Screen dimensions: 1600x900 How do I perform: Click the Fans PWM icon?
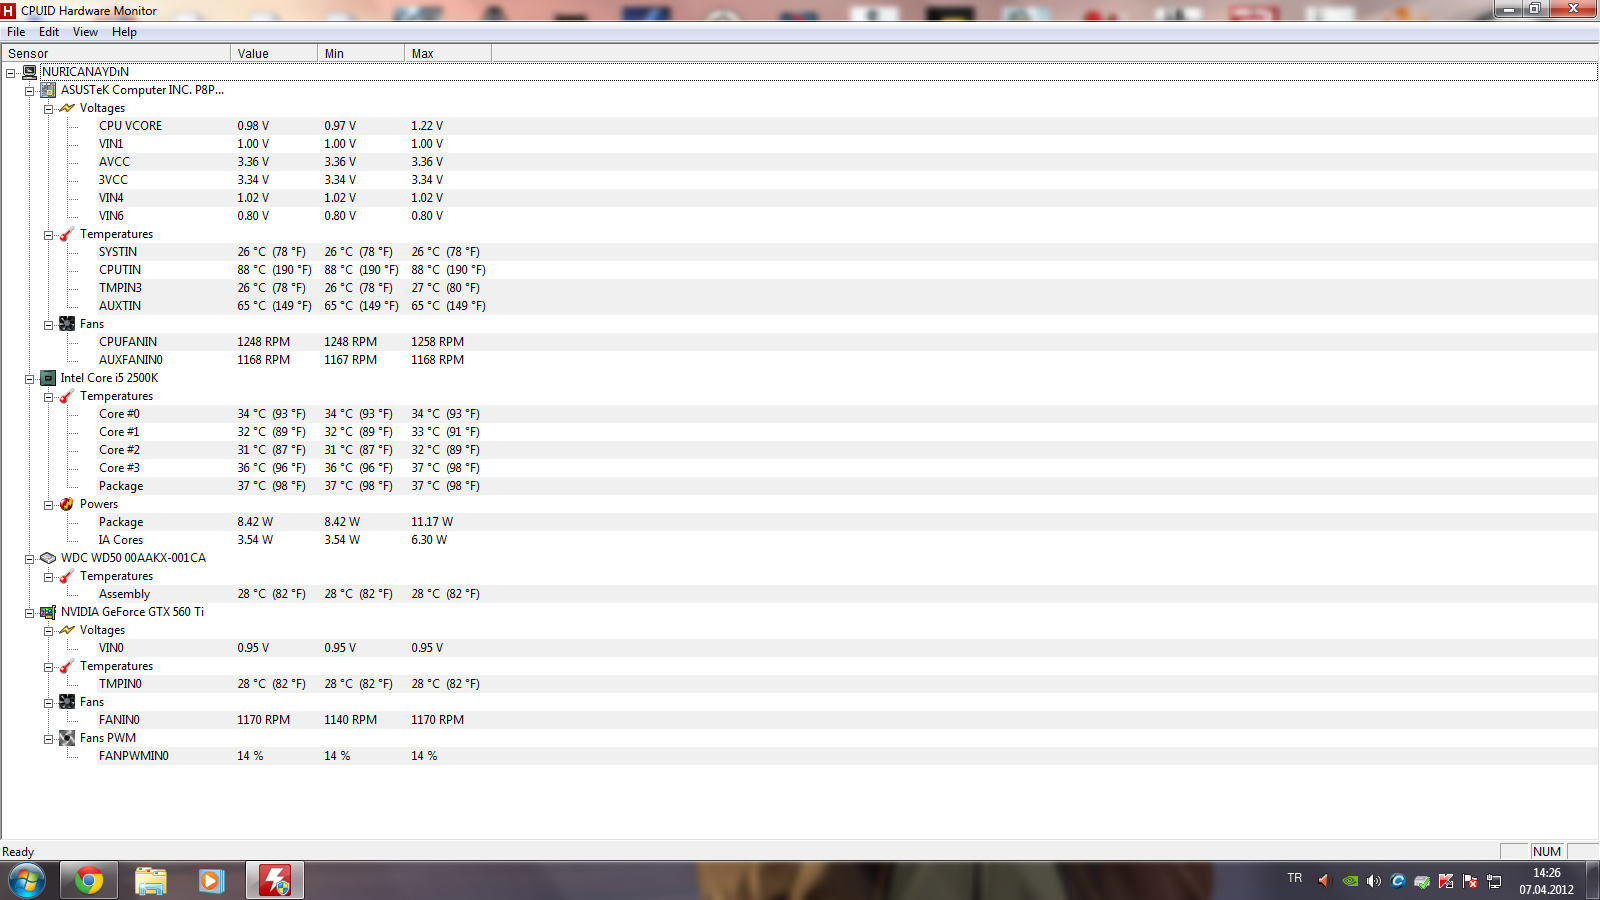pos(67,738)
